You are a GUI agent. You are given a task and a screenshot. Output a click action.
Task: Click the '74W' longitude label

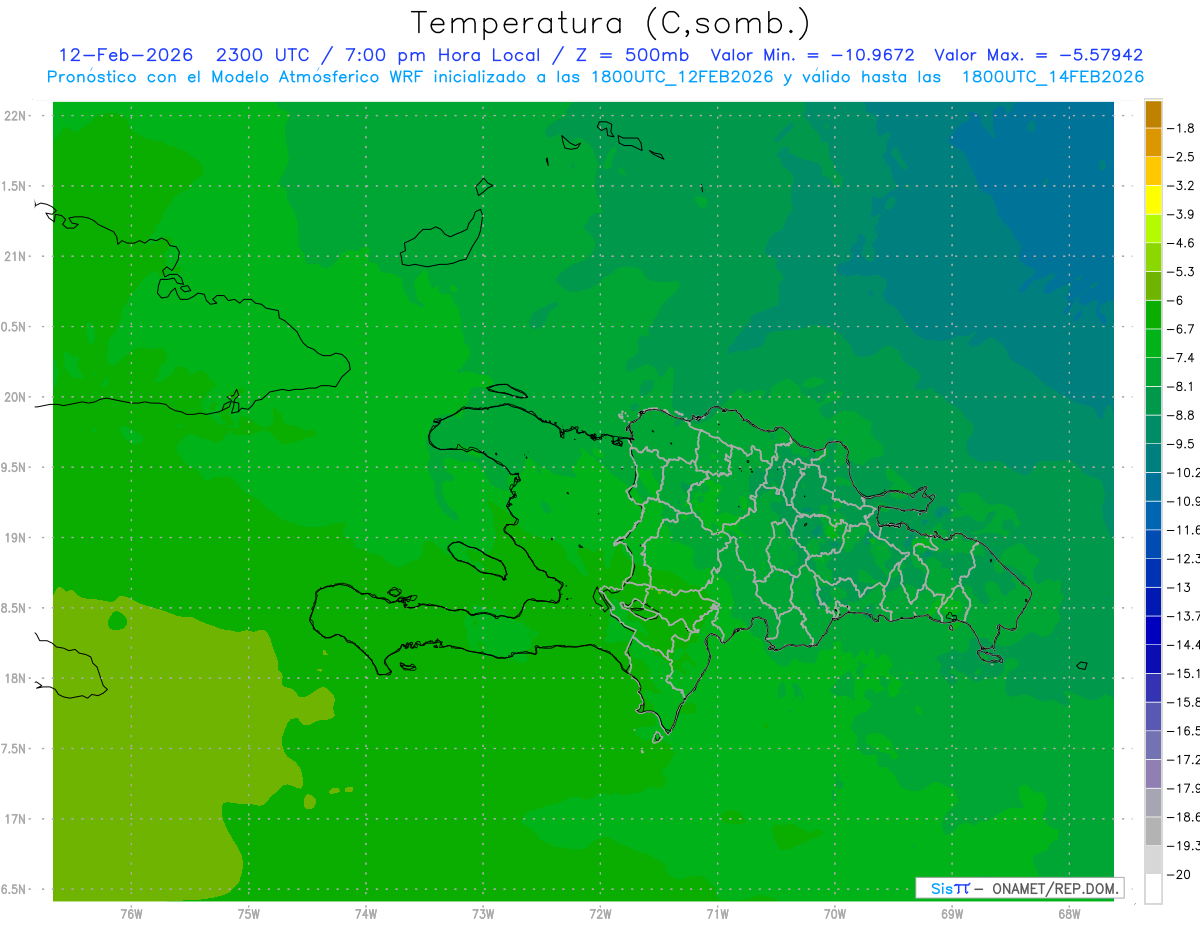click(366, 914)
